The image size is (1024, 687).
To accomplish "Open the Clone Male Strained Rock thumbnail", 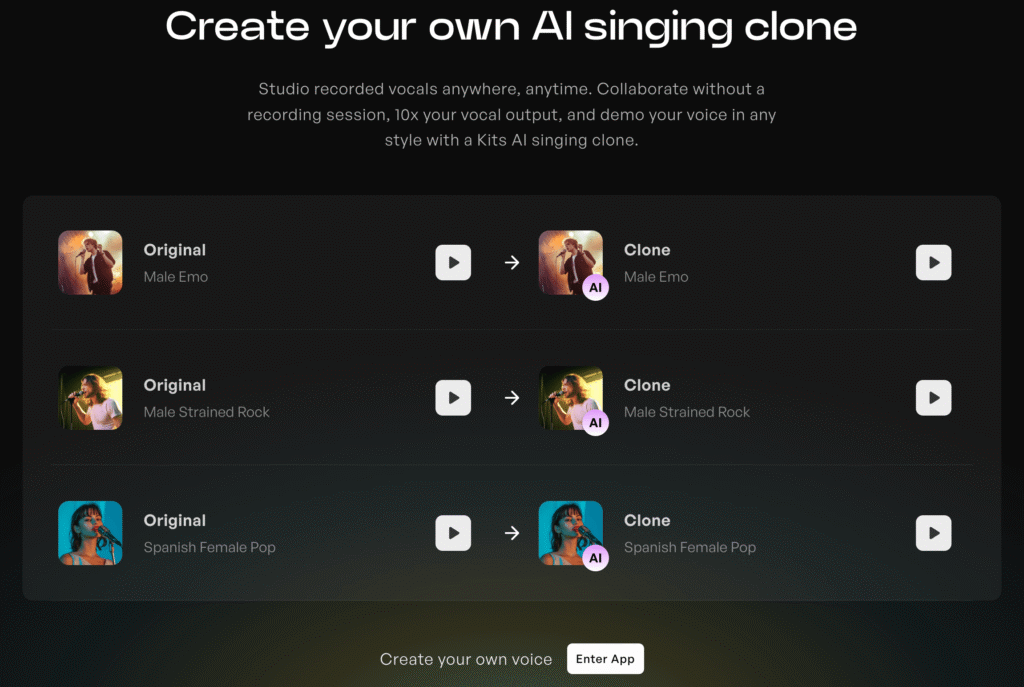I will tap(570, 398).
